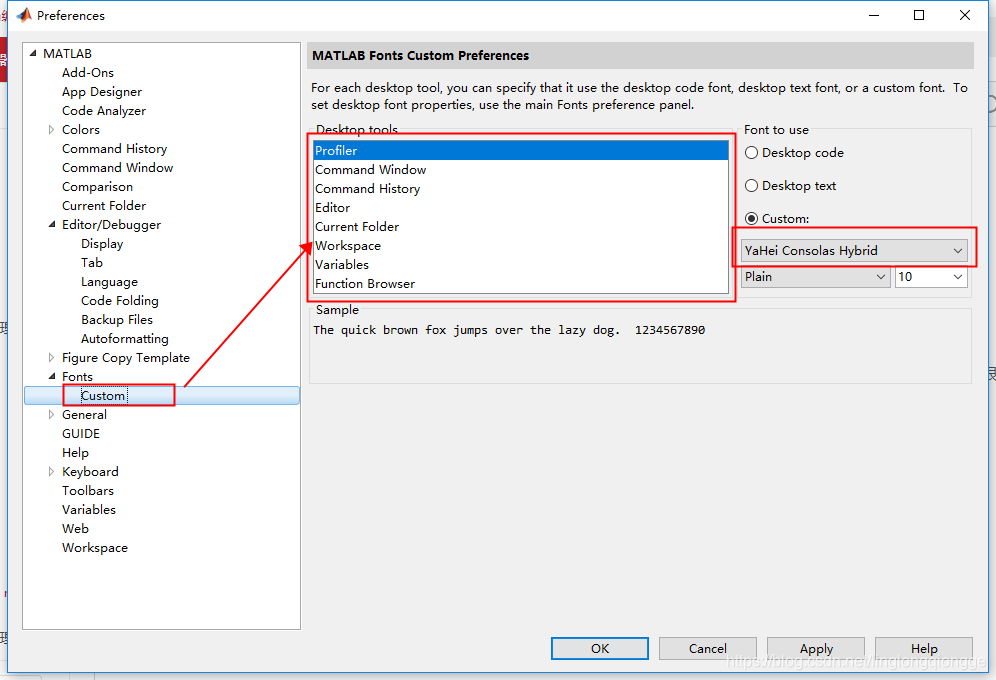
Task: Collapse the MATLAB root tree node
Action: click(33, 54)
